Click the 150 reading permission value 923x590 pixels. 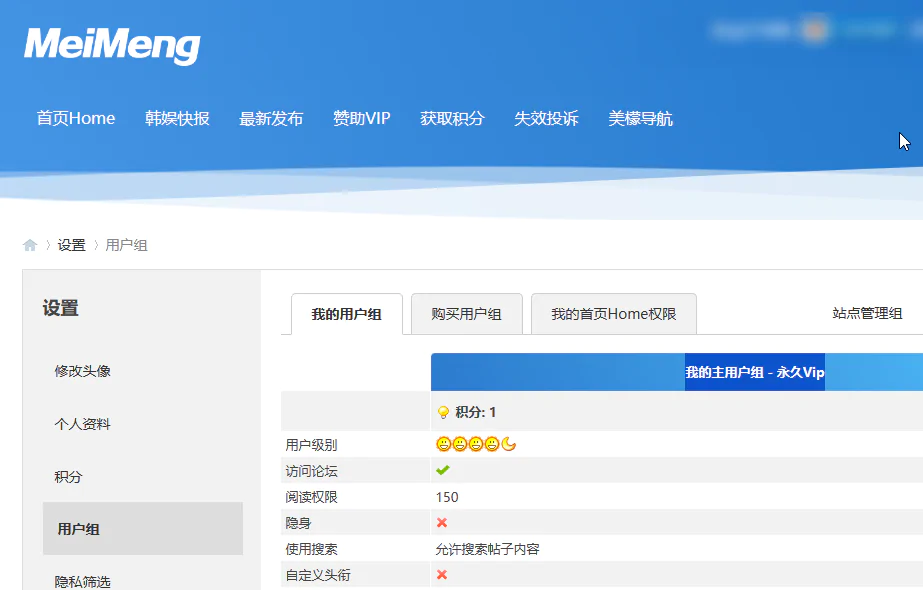pyautogui.click(x=447, y=497)
